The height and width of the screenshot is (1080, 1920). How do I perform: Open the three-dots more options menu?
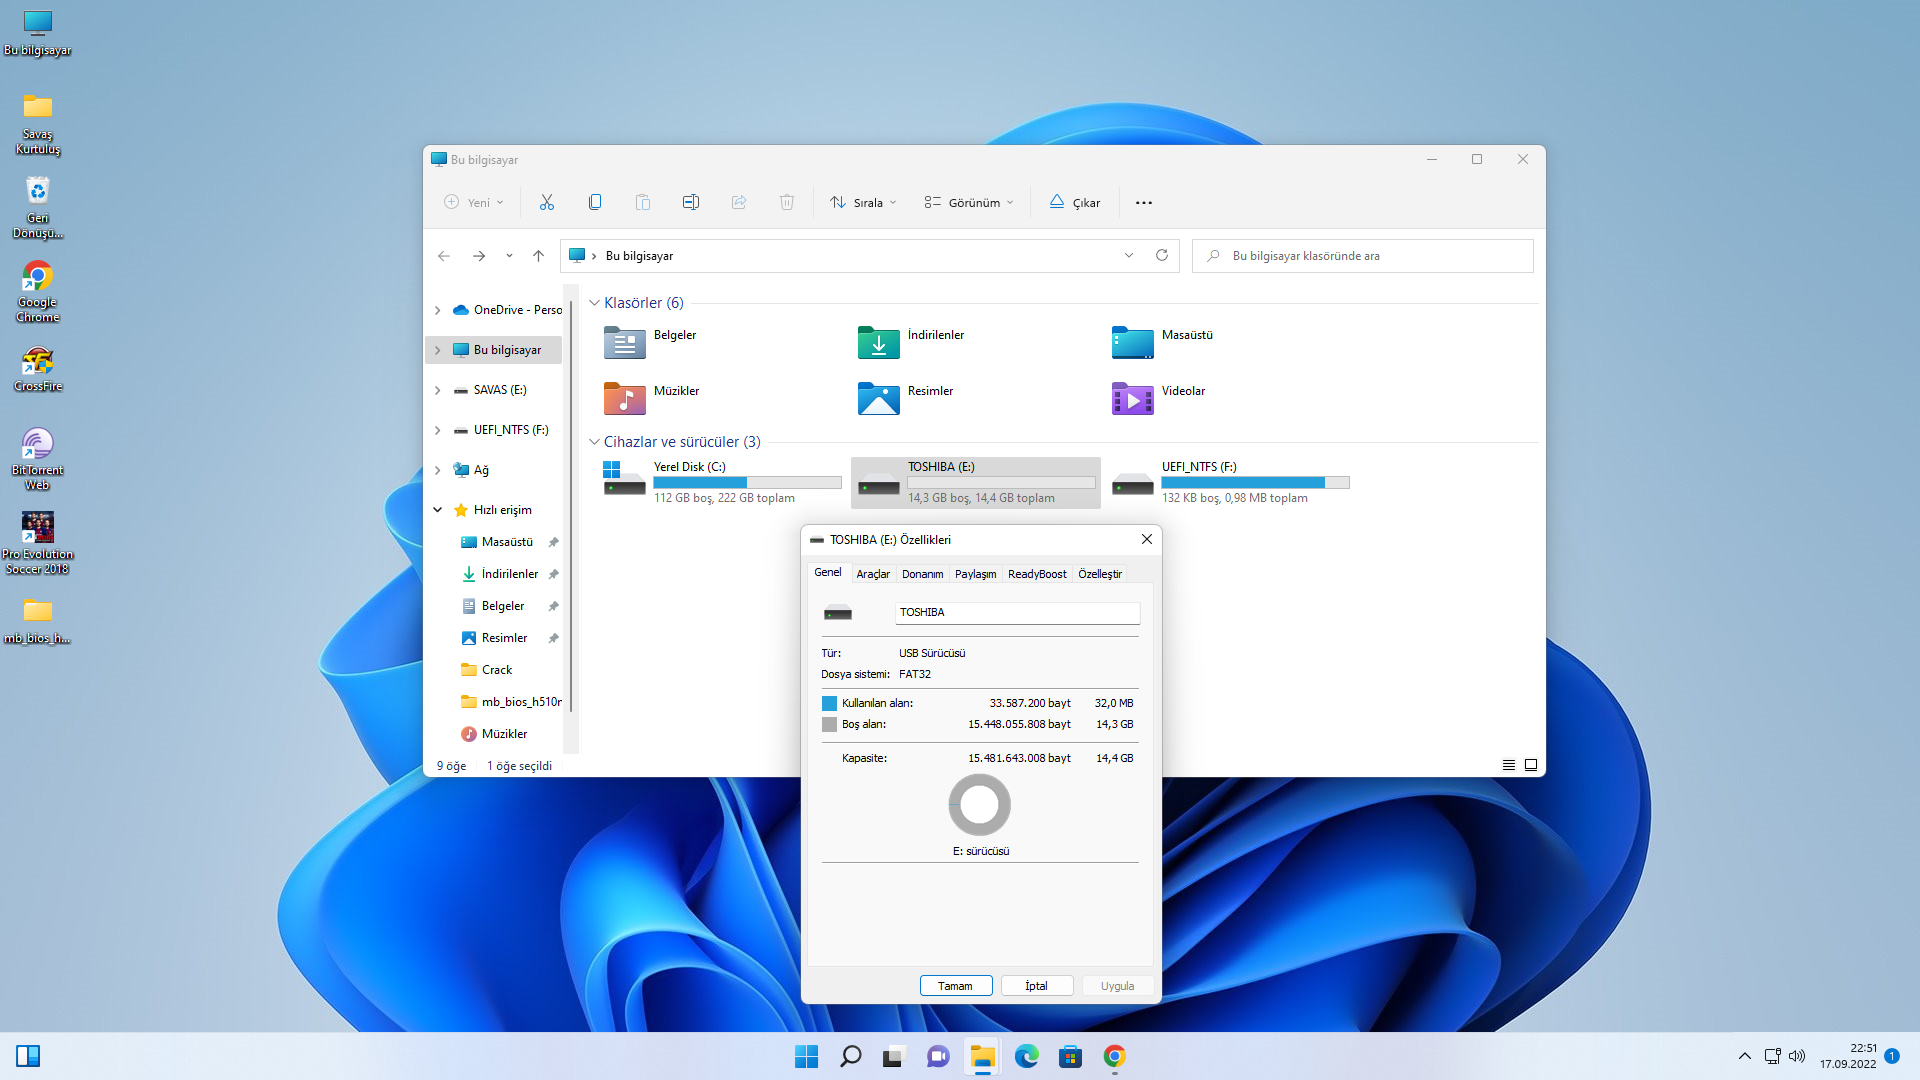(x=1144, y=202)
